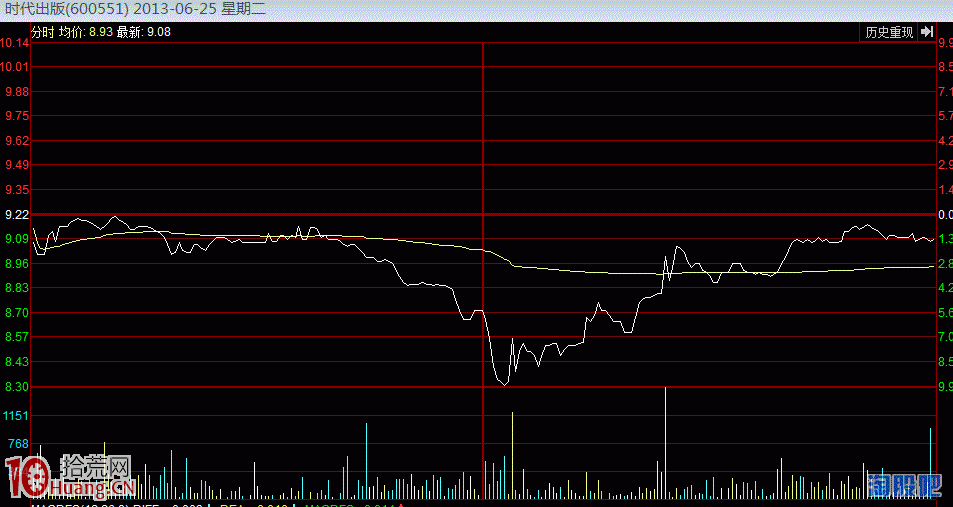
Task: Click the 10.14 top price axis label
Action: pyautogui.click(x=15, y=43)
